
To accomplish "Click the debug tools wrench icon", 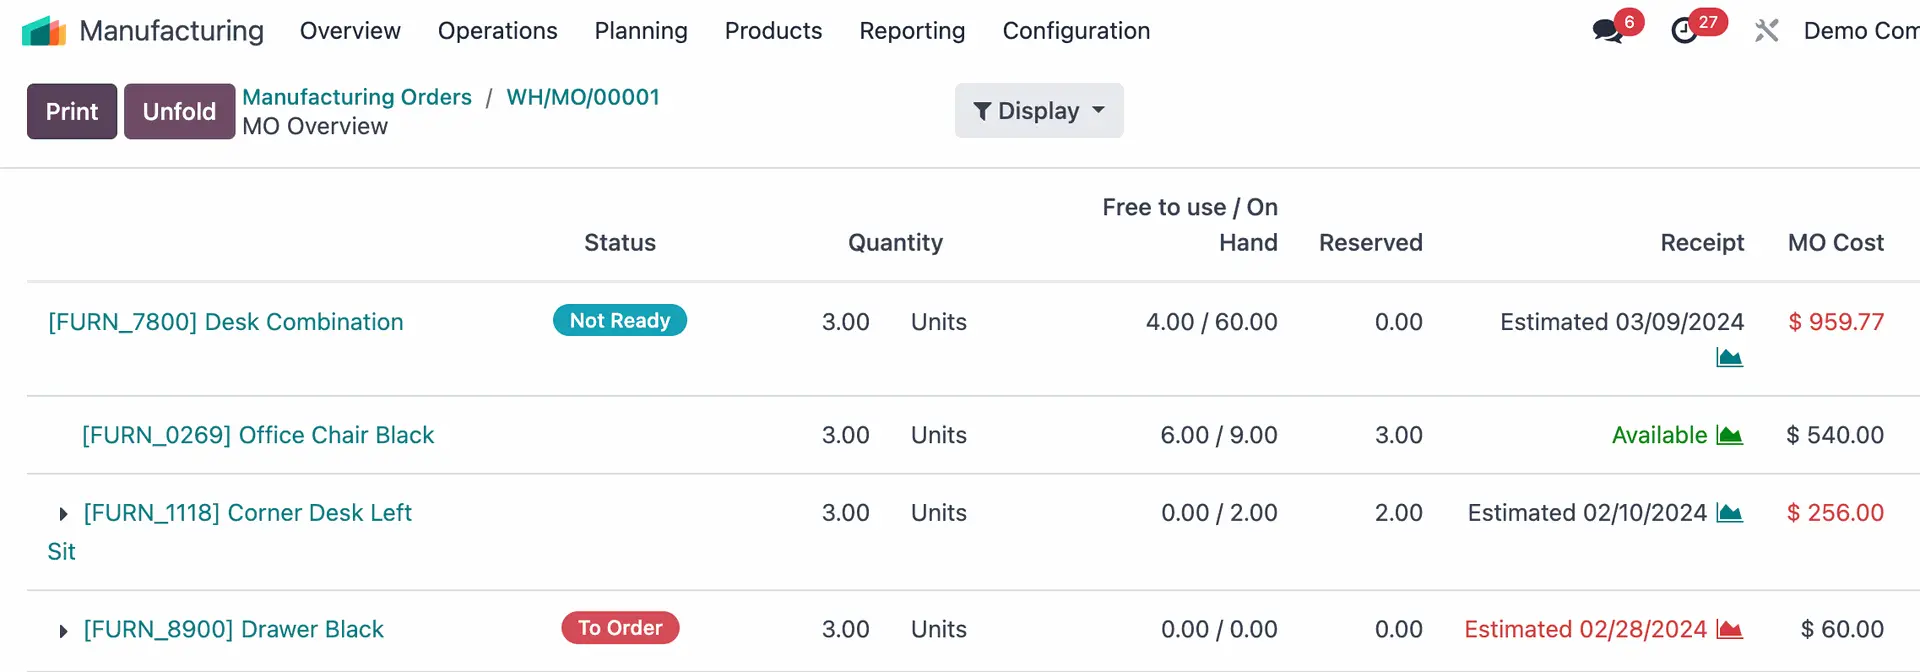I will click(1766, 31).
